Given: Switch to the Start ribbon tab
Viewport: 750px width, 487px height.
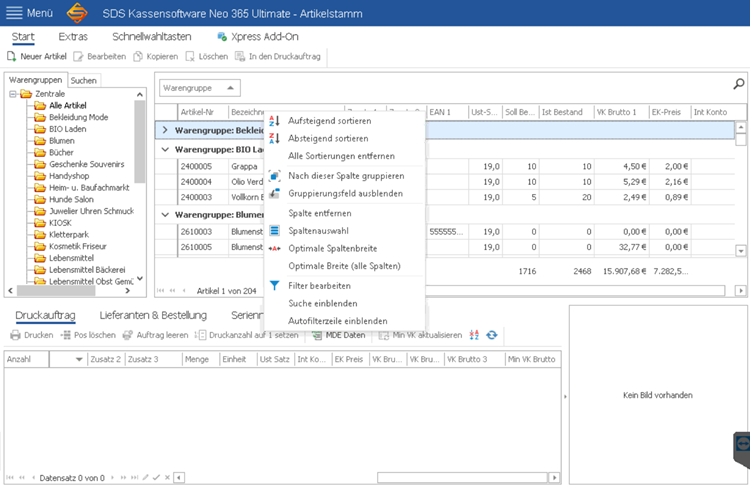Looking at the screenshot, I should 23,37.
